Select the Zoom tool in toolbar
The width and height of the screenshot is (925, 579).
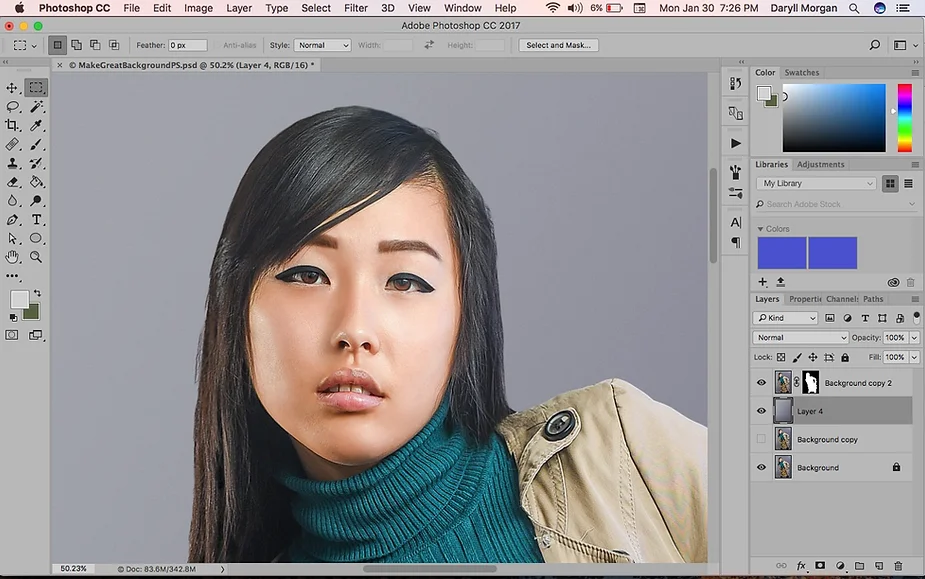tap(36, 257)
